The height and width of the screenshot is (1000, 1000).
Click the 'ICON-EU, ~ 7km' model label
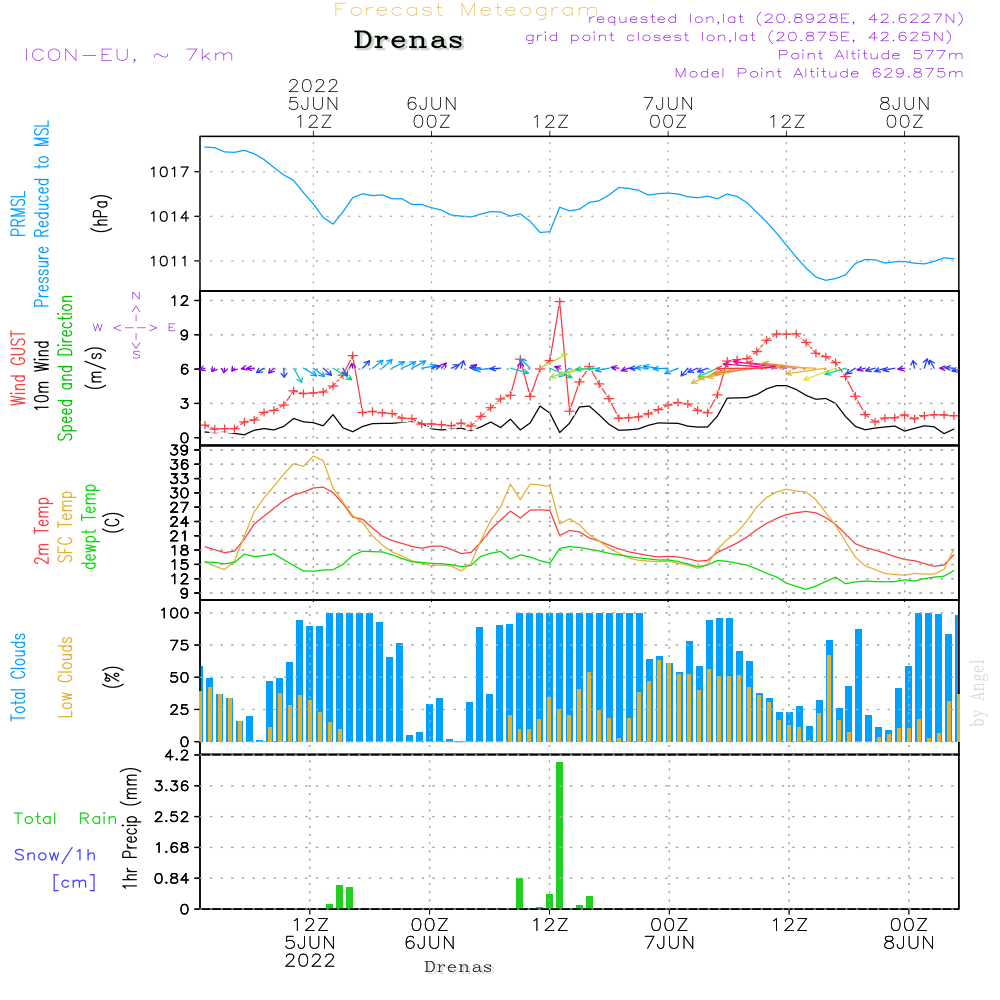pyautogui.click(x=129, y=55)
